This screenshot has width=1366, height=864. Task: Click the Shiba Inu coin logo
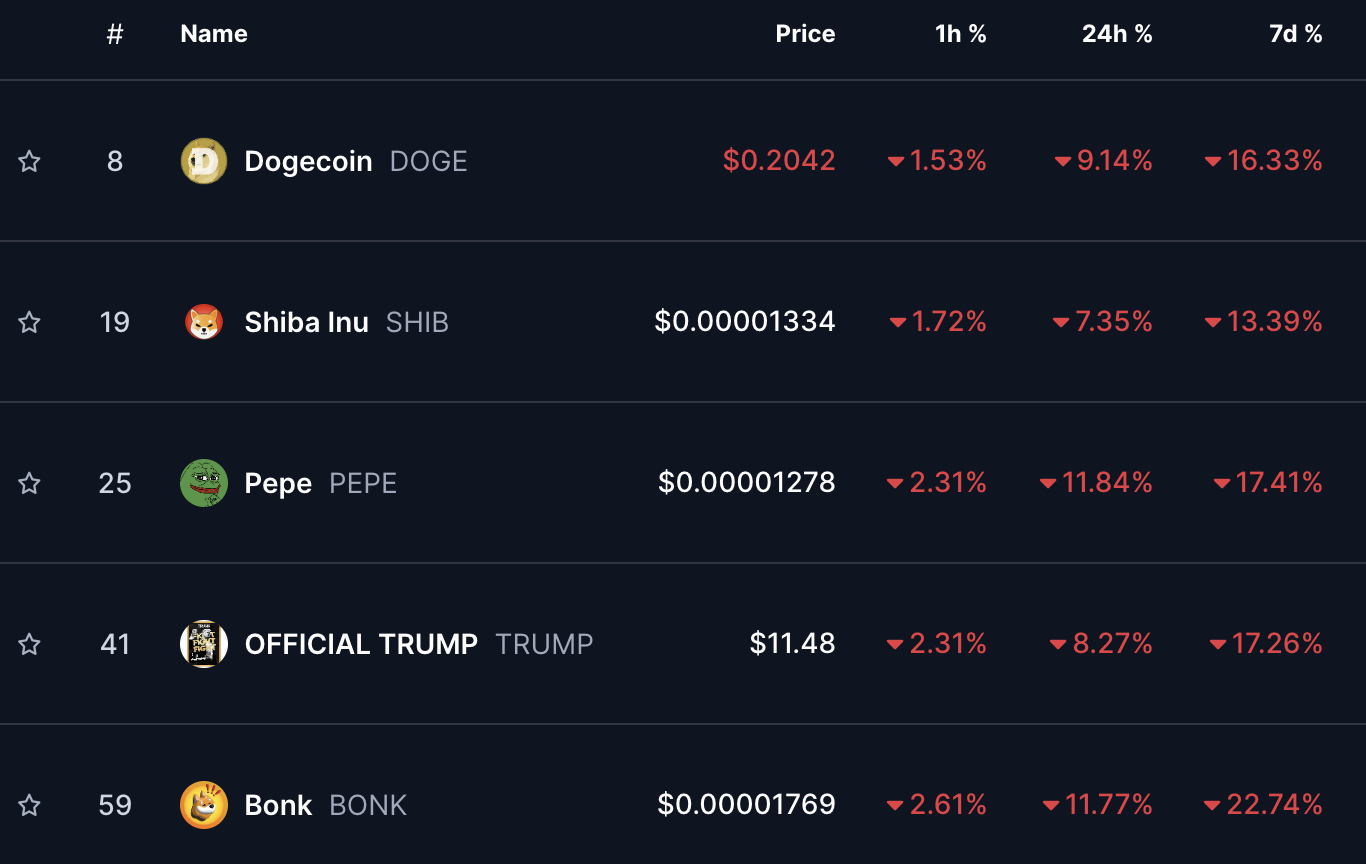point(204,322)
